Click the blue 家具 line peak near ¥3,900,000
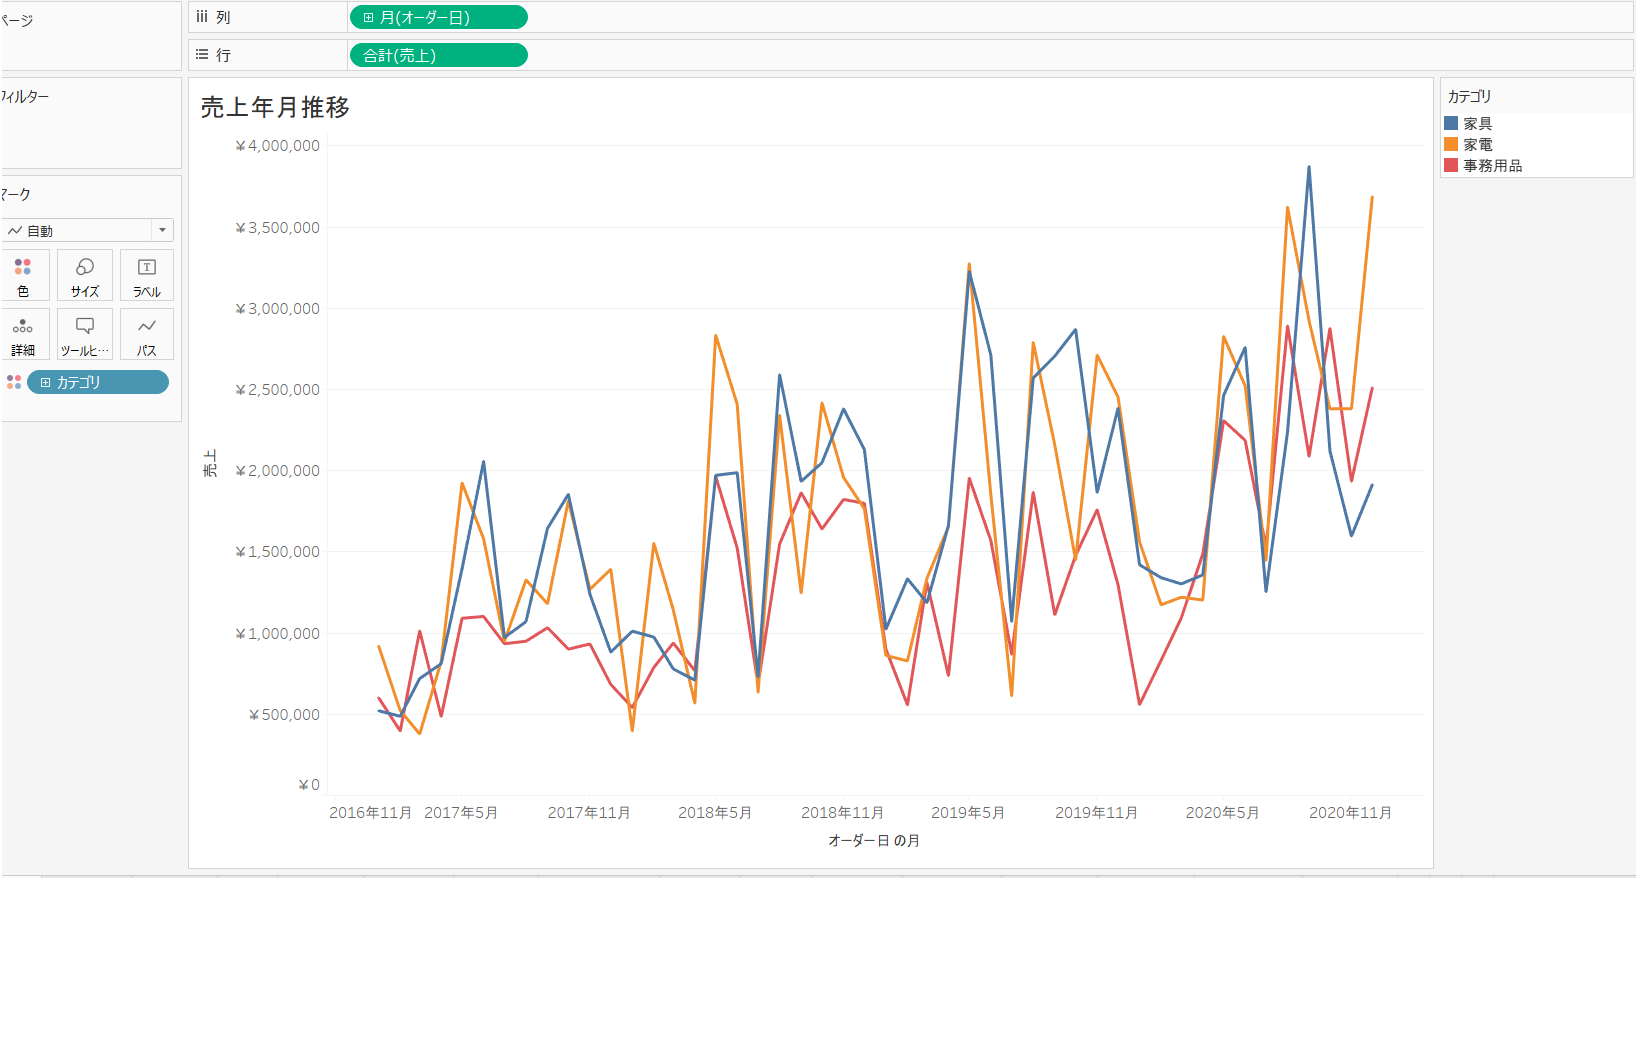Image resolution: width=1636 pixels, height=1053 pixels. (1308, 168)
